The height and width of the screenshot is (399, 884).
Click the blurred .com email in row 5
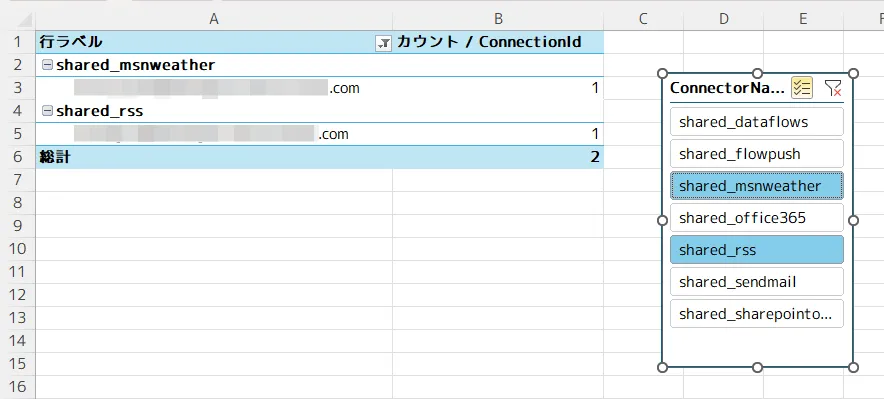211,134
